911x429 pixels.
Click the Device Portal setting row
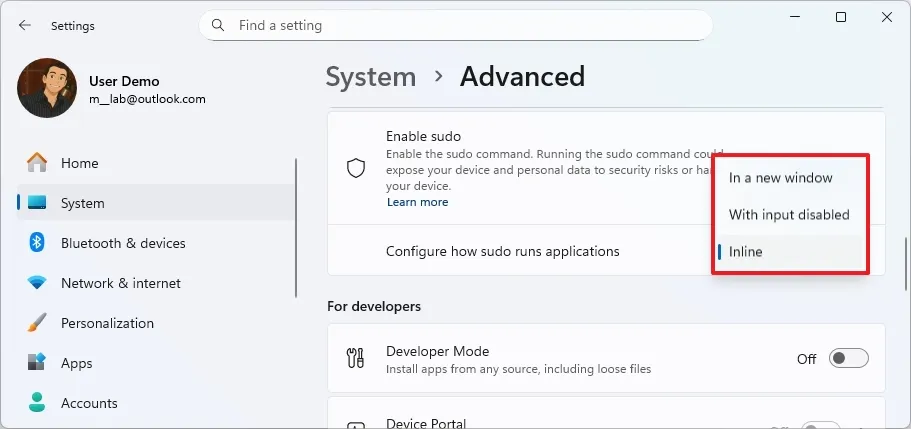(606, 413)
